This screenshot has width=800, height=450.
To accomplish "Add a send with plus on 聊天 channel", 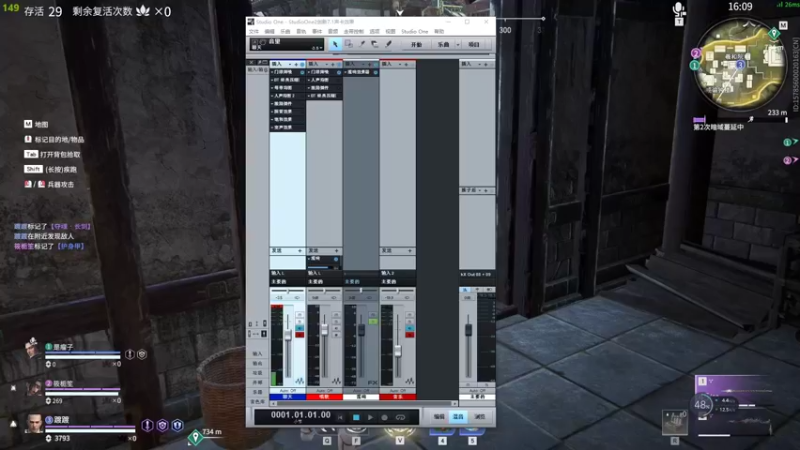I will click(299, 251).
